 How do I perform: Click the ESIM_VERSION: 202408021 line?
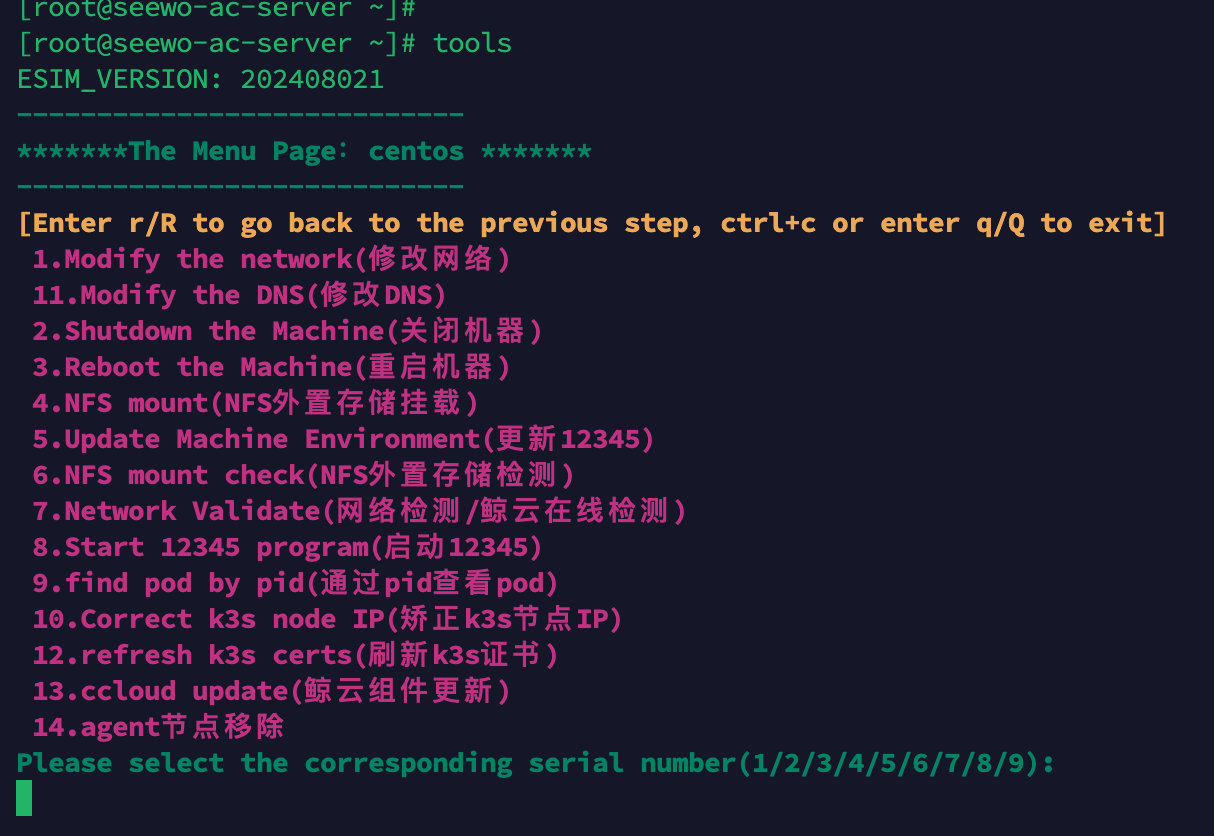(x=200, y=79)
